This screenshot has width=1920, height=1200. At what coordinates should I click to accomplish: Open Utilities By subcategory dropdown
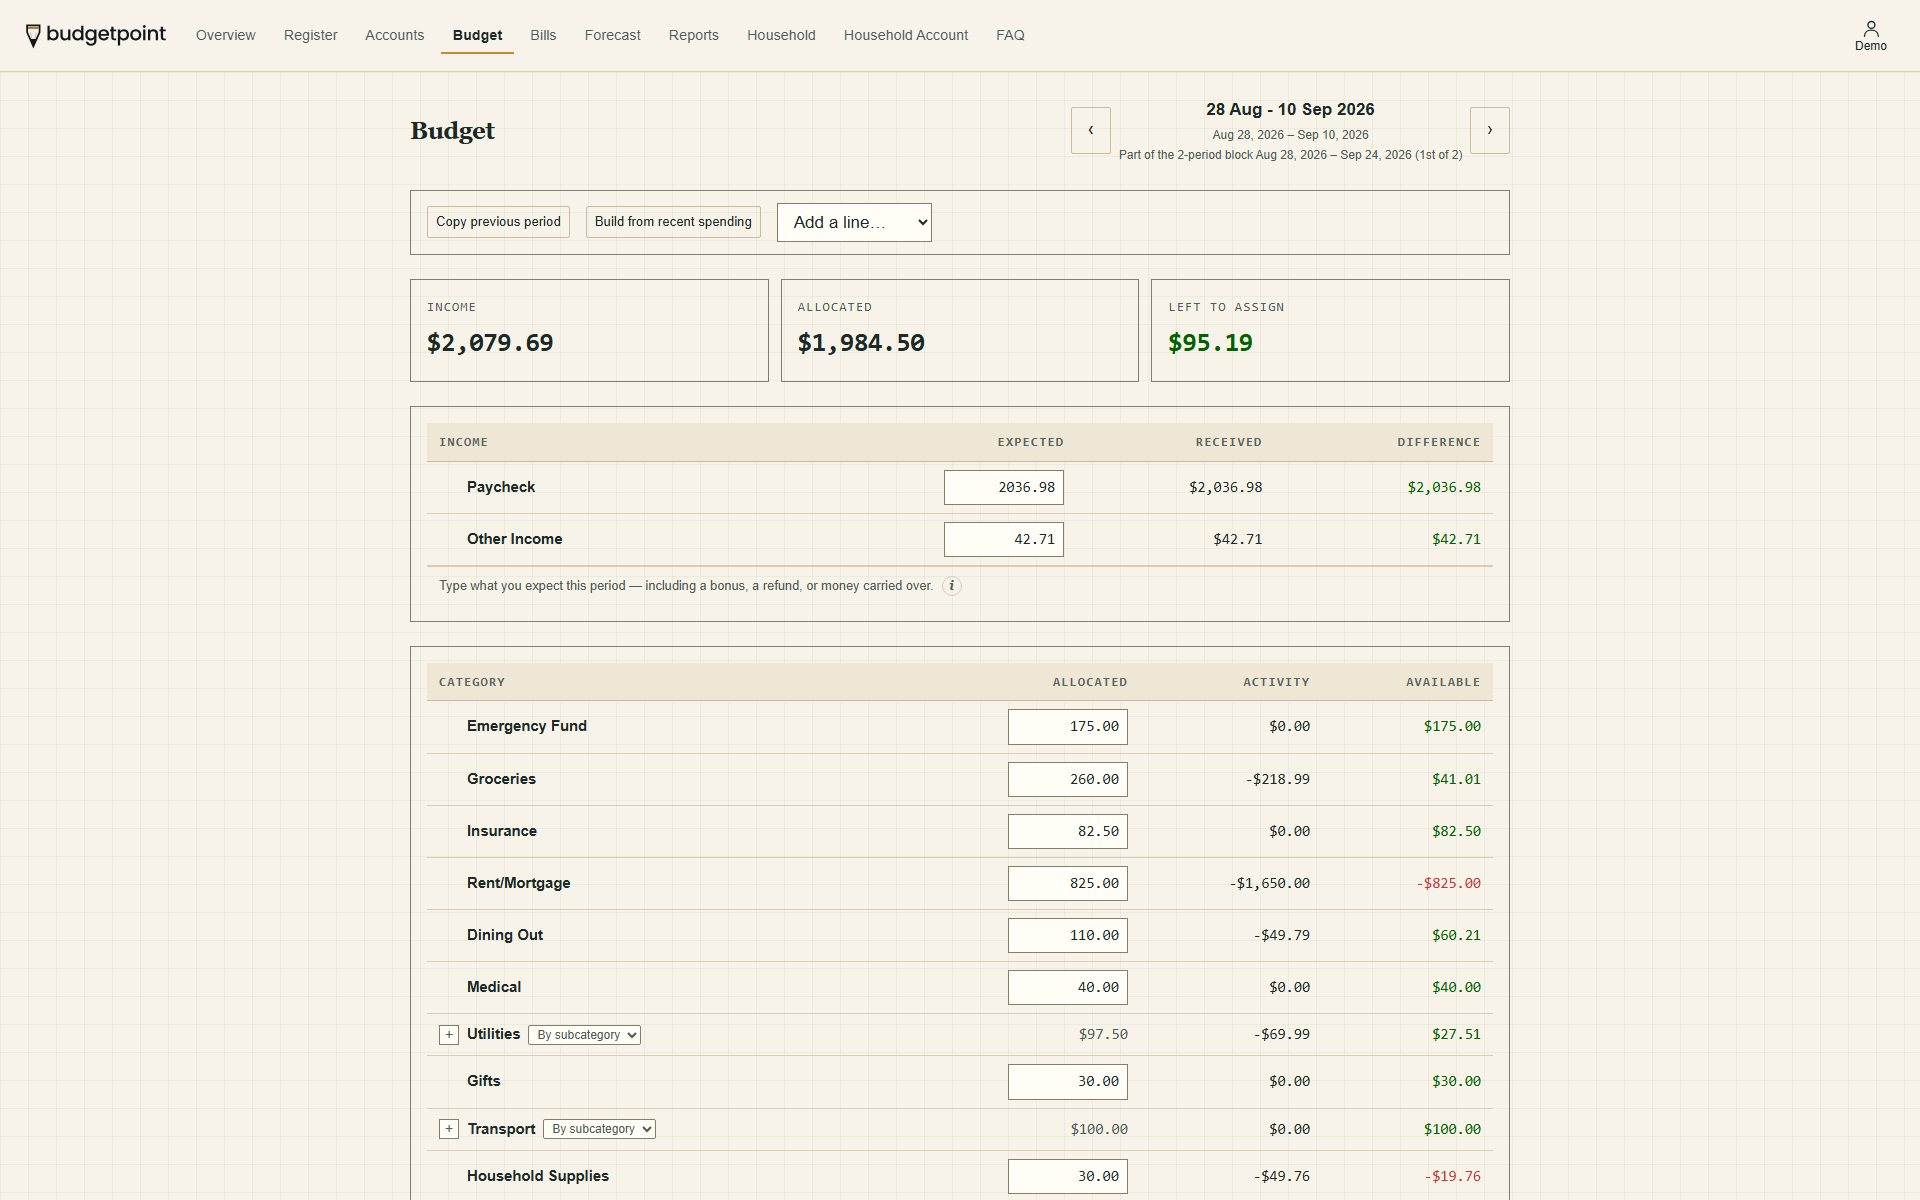tap(584, 1035)
